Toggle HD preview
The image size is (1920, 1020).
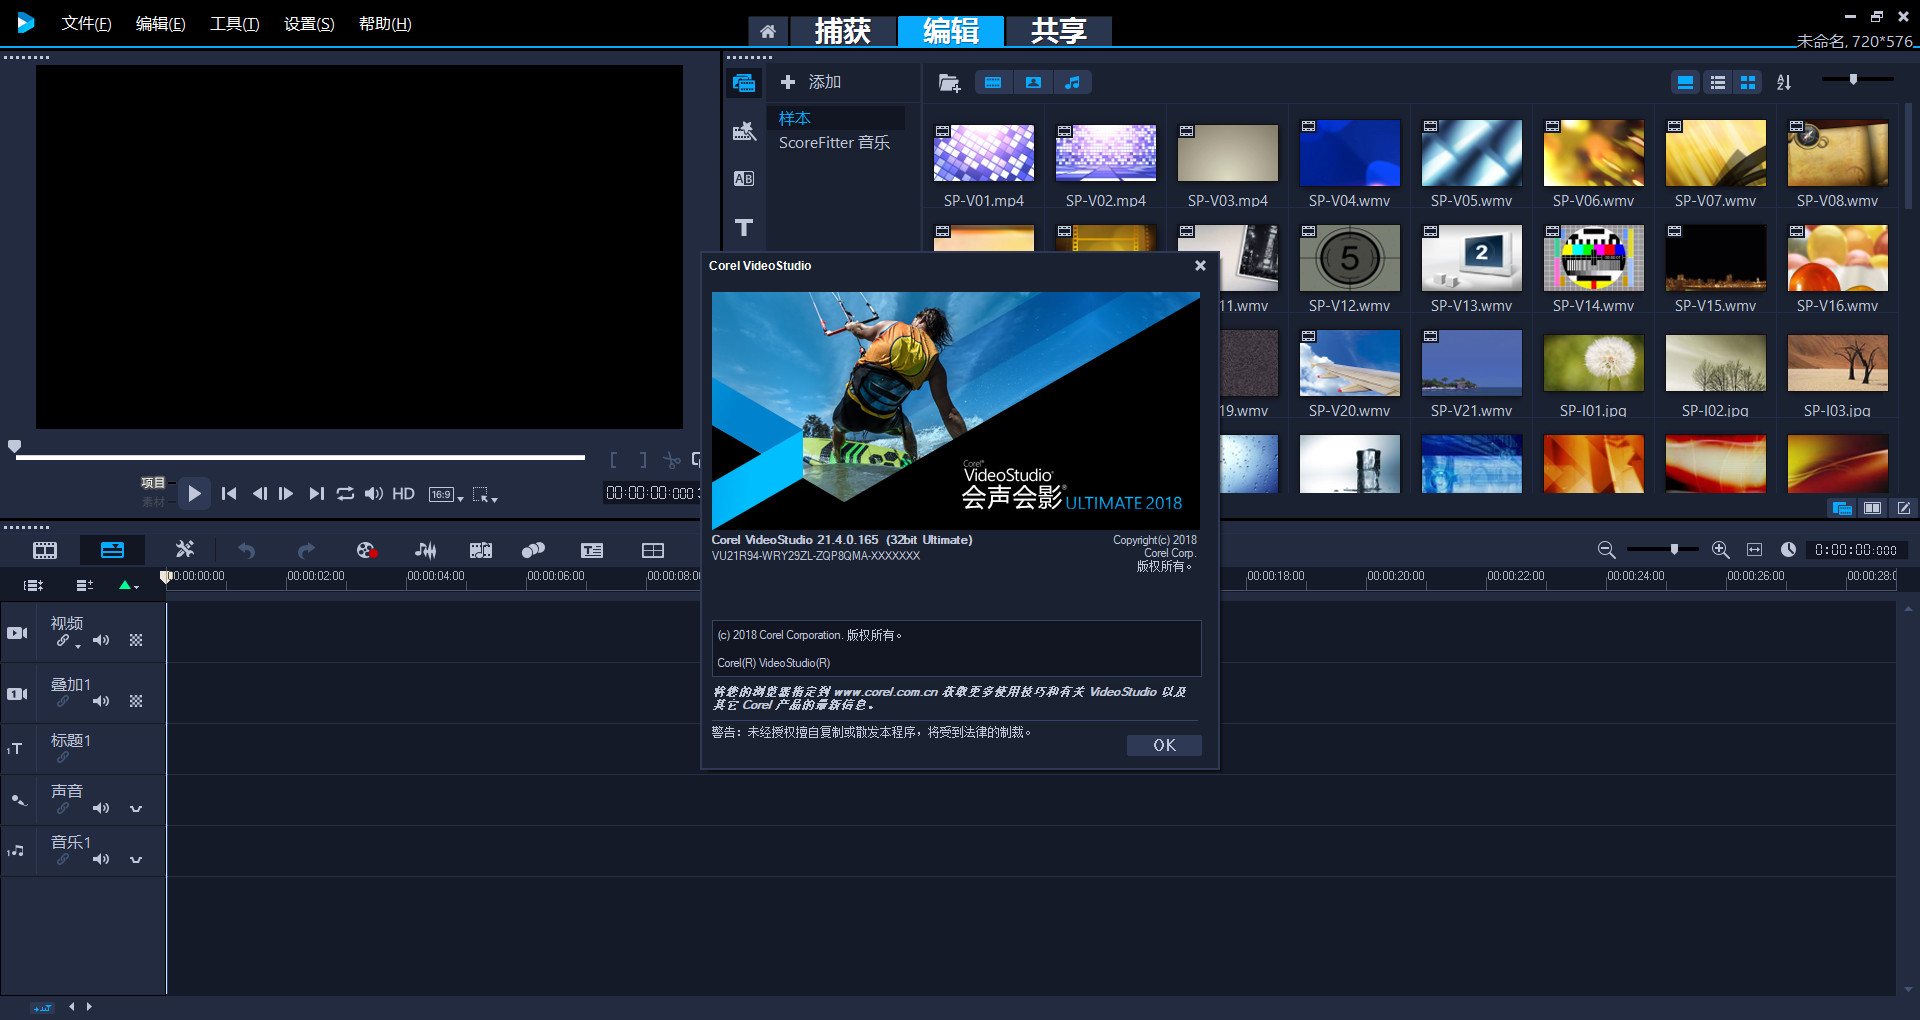point(403,493)
